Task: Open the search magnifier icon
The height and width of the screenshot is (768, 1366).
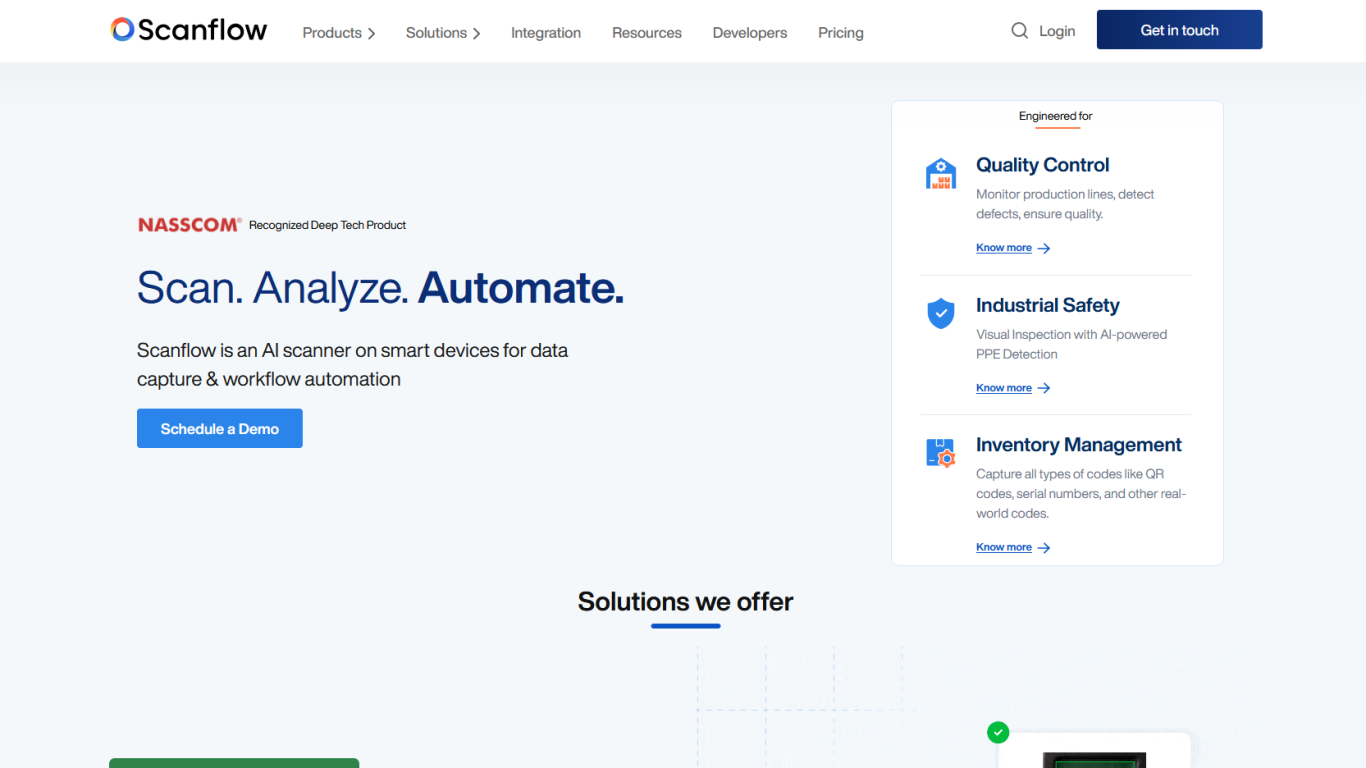Action: coord(1019,31)
